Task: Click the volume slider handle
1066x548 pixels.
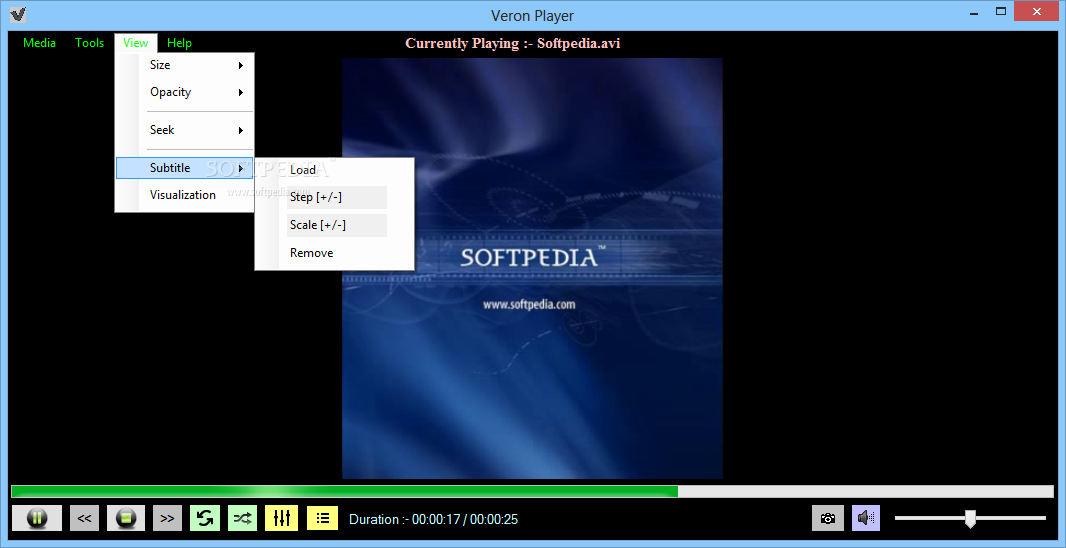Action: pos(971,519)
